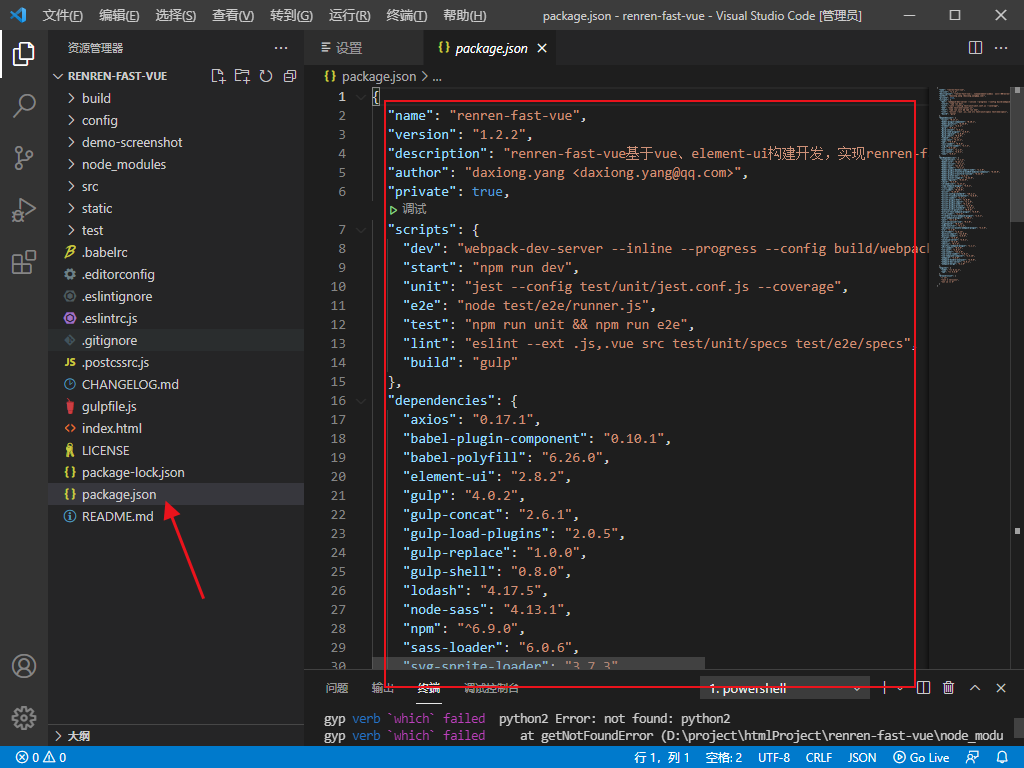
Task: Open the File menu (文件)
Action: [62, 15]
